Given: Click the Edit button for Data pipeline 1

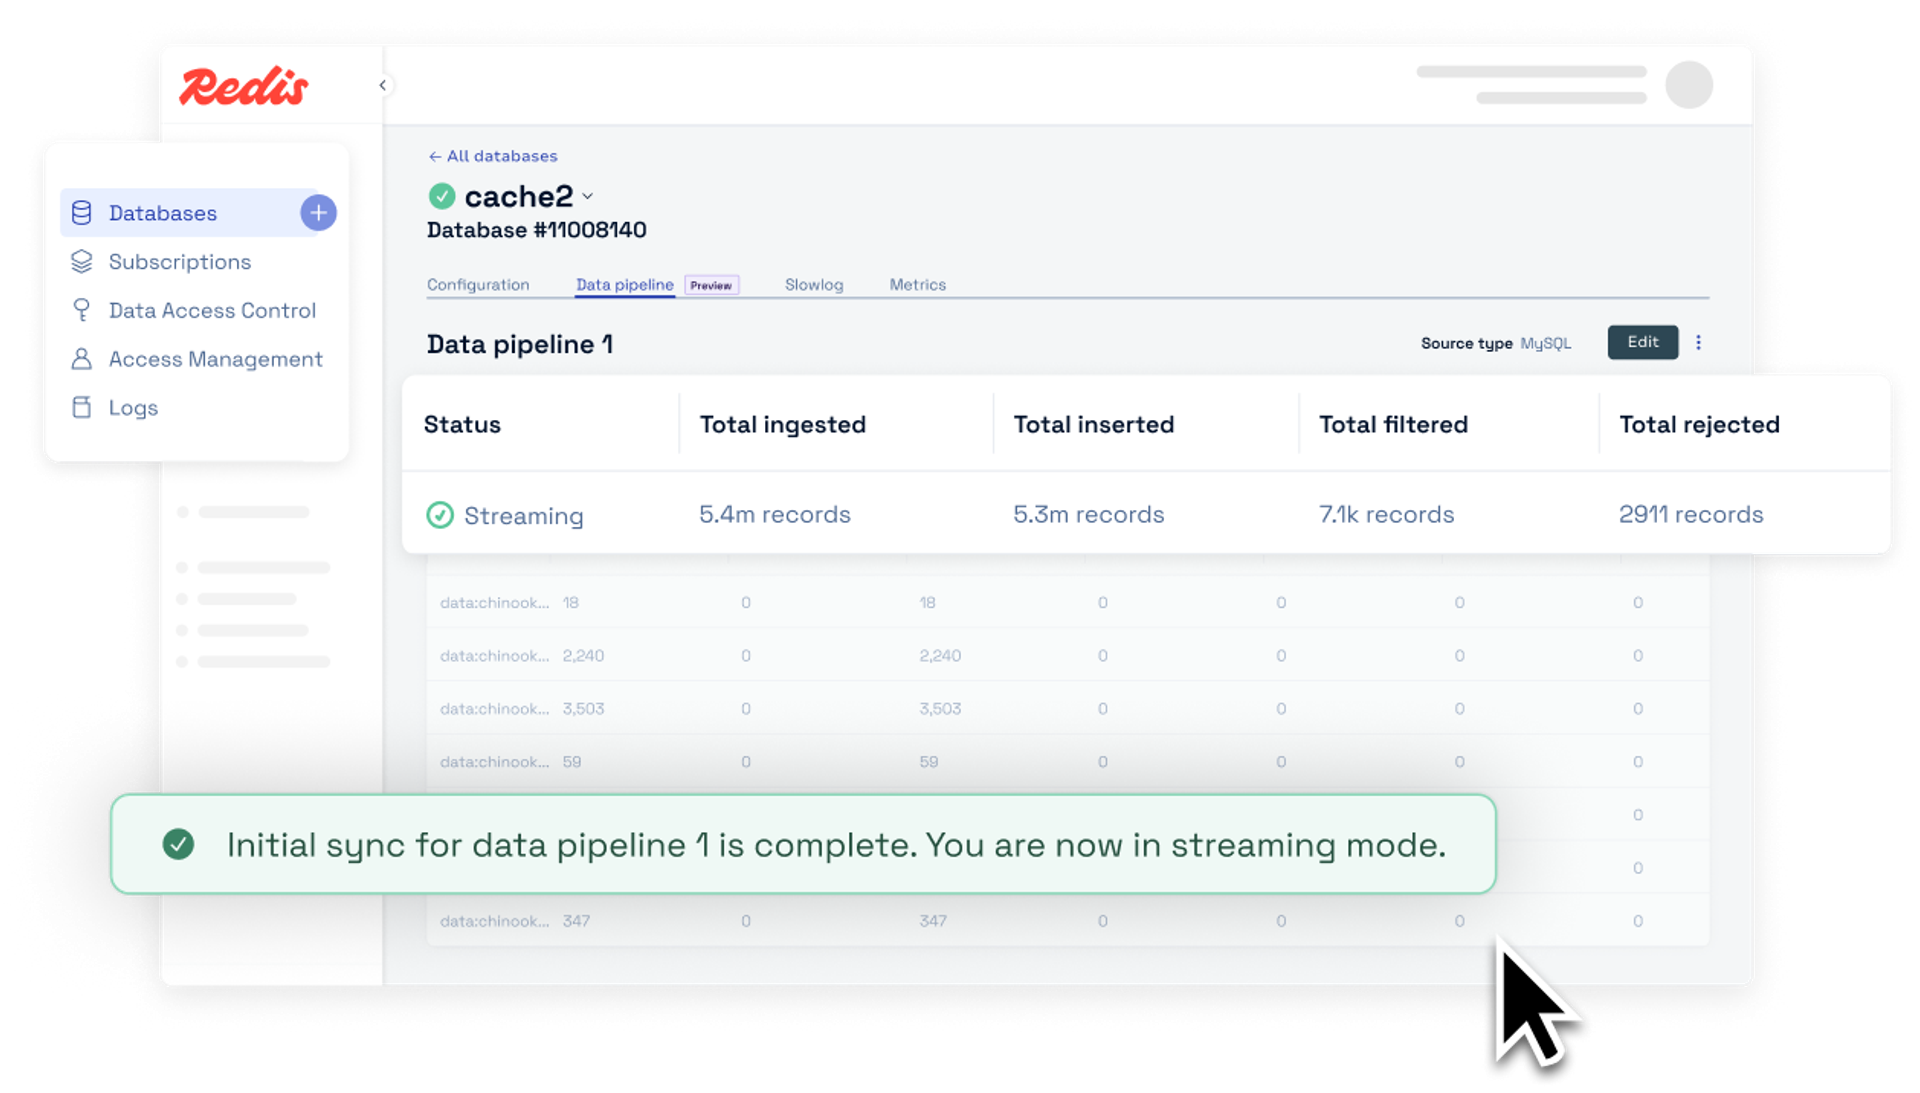Looking at the screenshot, I should click(1643, 342).
